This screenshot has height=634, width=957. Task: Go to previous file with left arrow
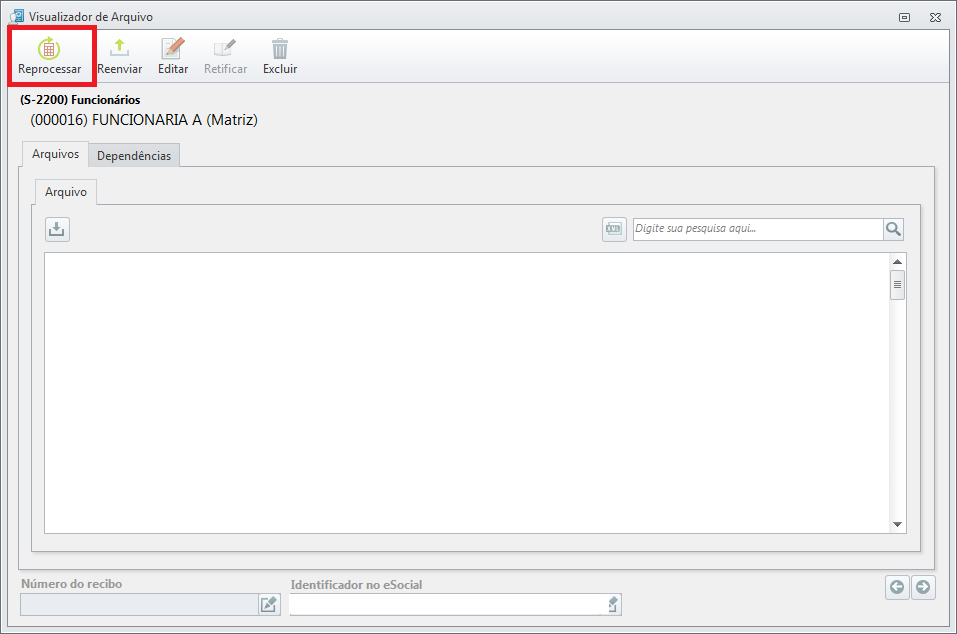tap(897, 587)
